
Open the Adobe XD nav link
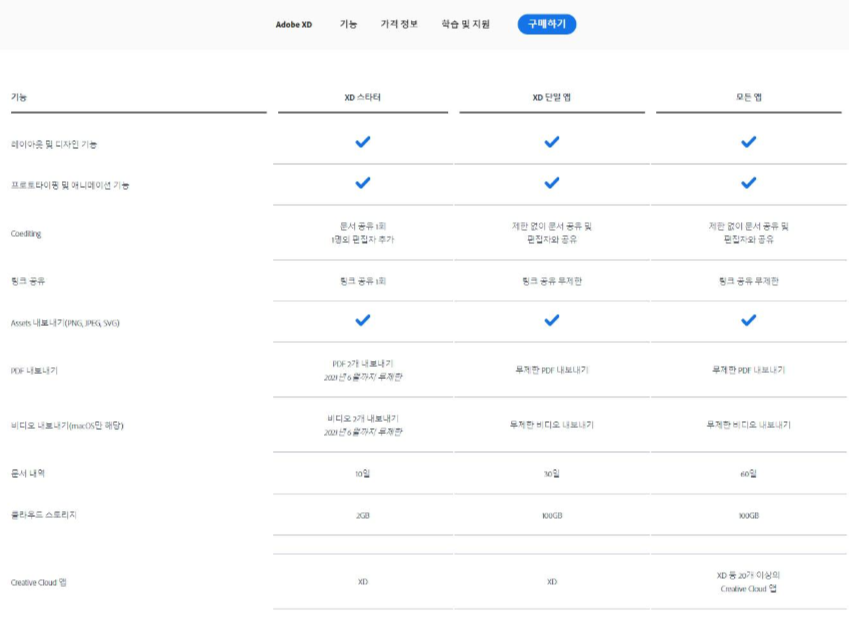pyautogui.click(x=293, y=25)
